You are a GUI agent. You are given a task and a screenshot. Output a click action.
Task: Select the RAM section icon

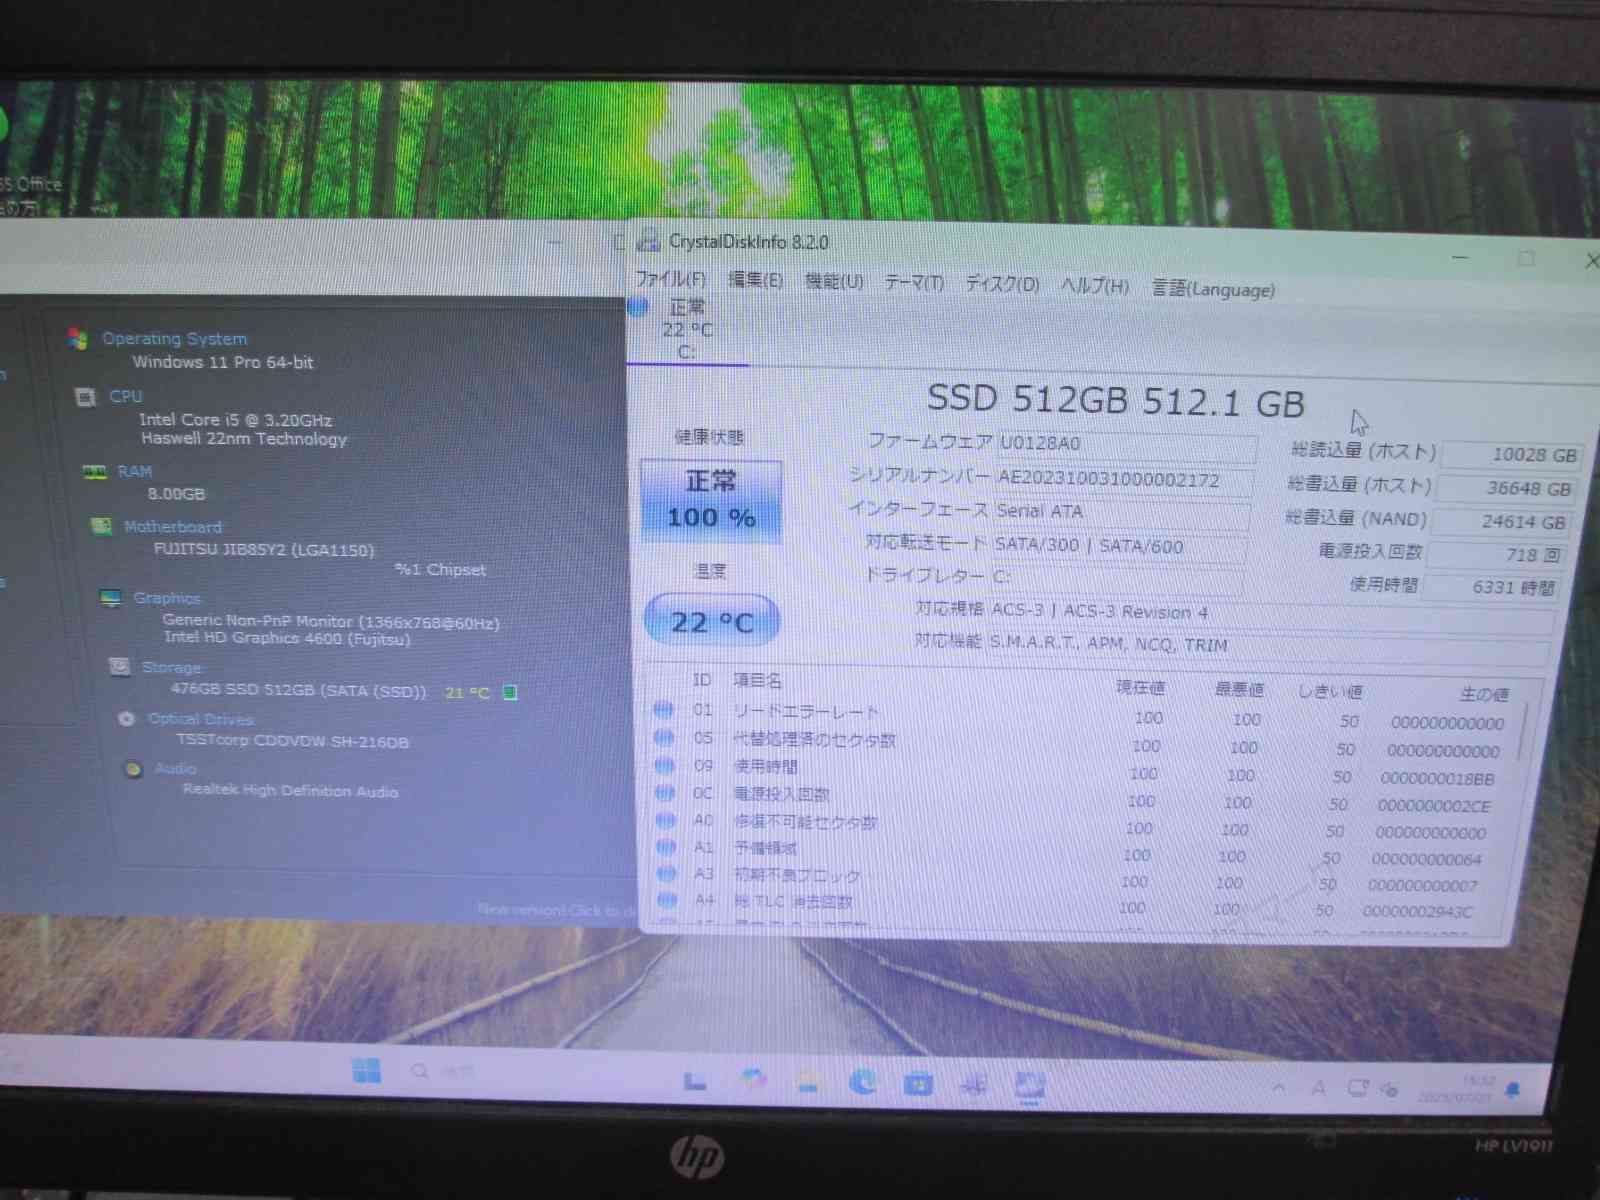tap(95, 470)
